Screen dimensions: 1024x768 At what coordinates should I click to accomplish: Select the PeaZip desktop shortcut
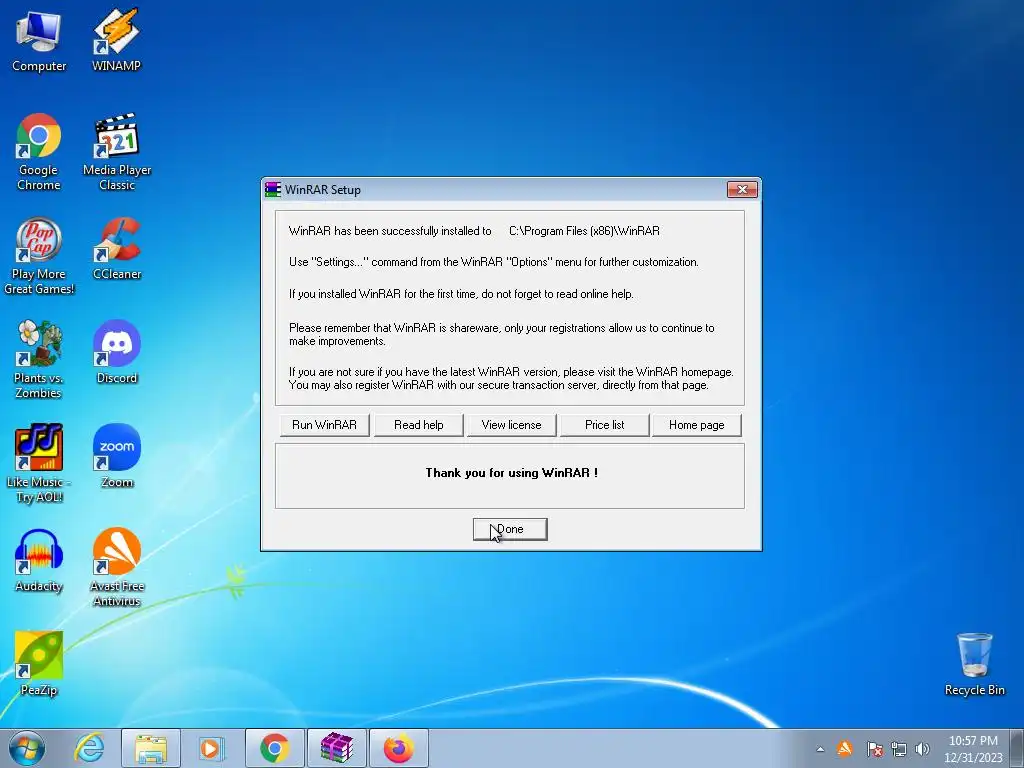[x=39, y=664]
